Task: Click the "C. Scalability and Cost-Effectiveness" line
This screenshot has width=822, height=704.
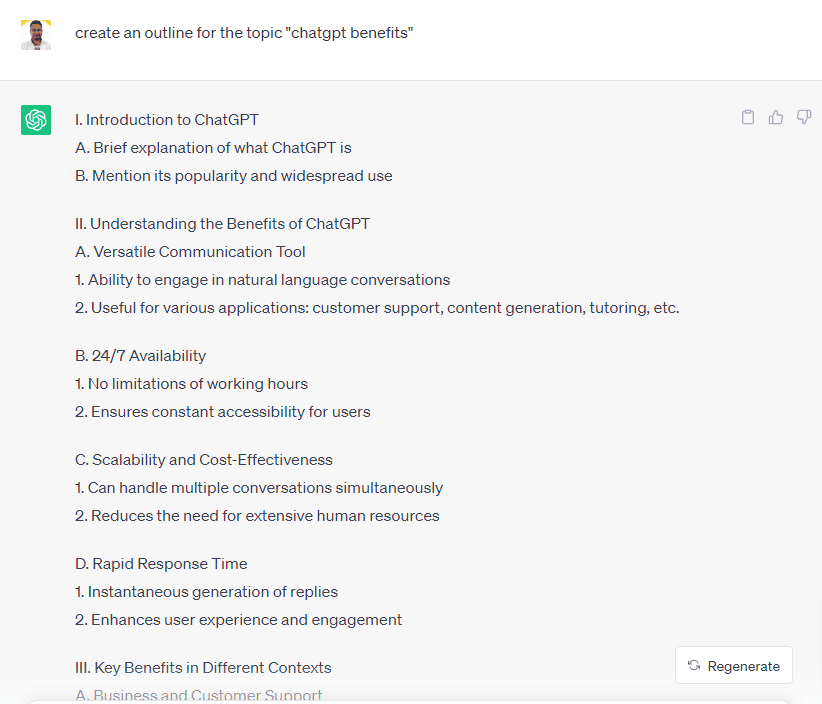Action: tap(204, 460)
